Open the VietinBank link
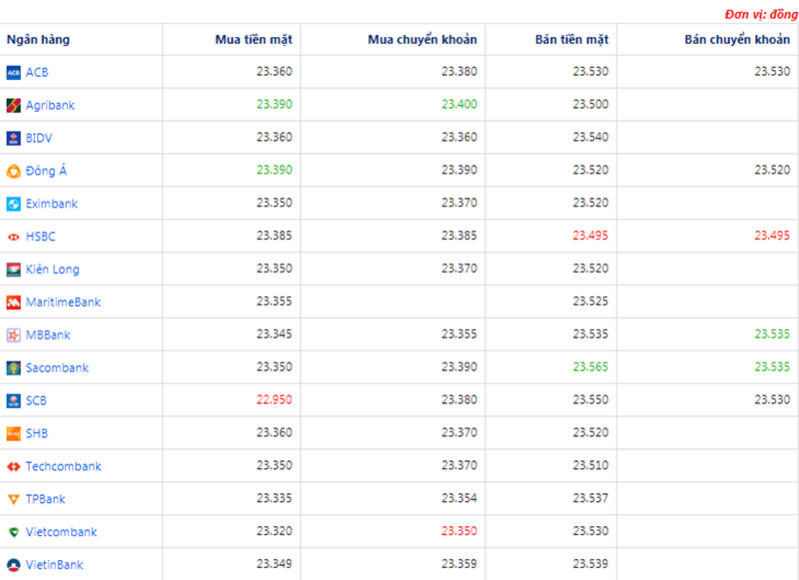 (x=54, y=565)
